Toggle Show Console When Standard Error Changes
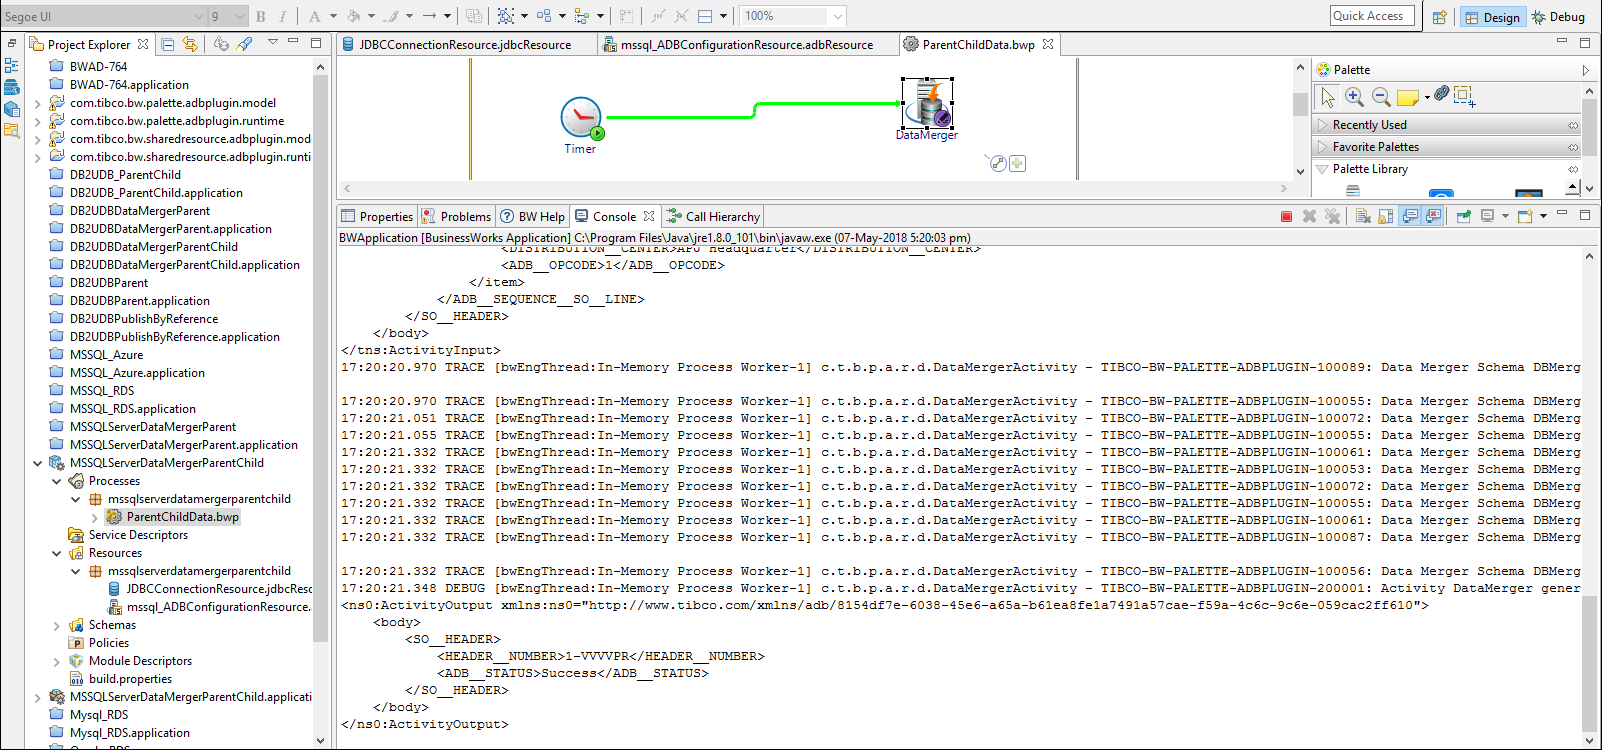Screen dimensions: 1602x750 (1433, 216)
